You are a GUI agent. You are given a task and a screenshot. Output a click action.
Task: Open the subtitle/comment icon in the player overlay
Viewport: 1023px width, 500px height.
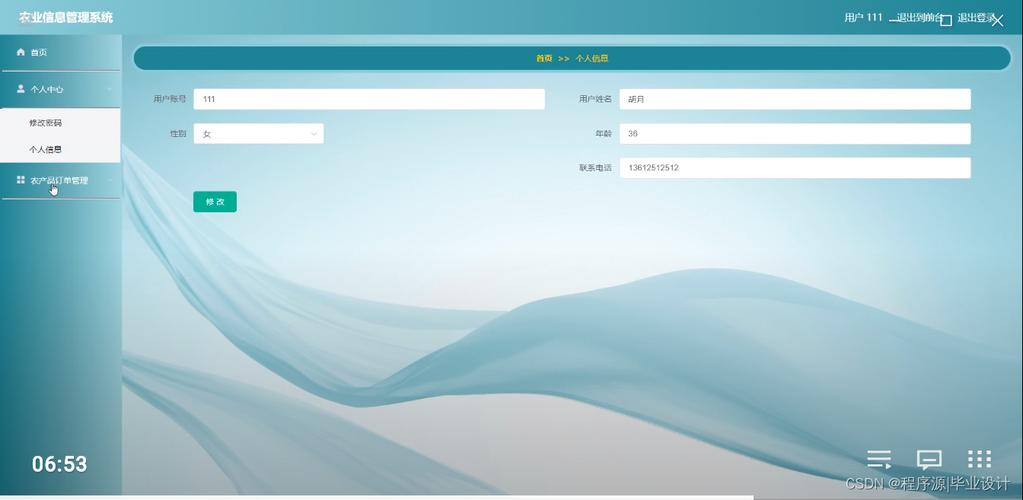pyautogui.click(x=929, y=459)
